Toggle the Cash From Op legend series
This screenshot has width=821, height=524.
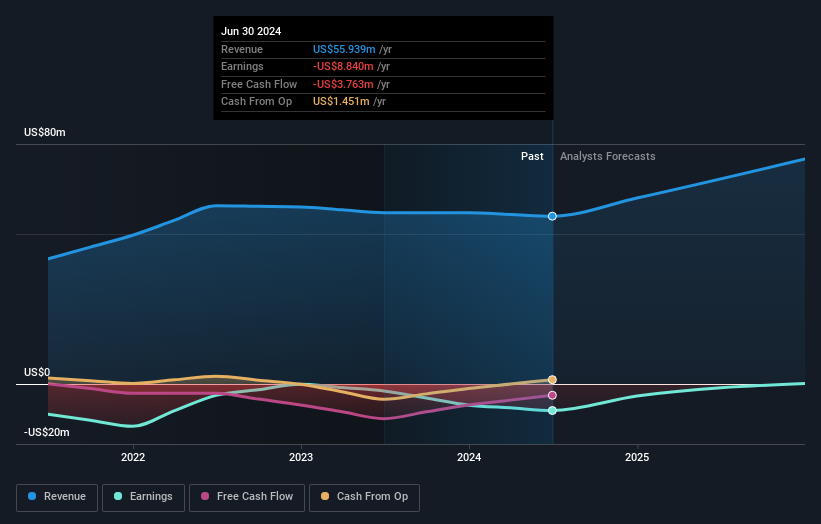364,497
